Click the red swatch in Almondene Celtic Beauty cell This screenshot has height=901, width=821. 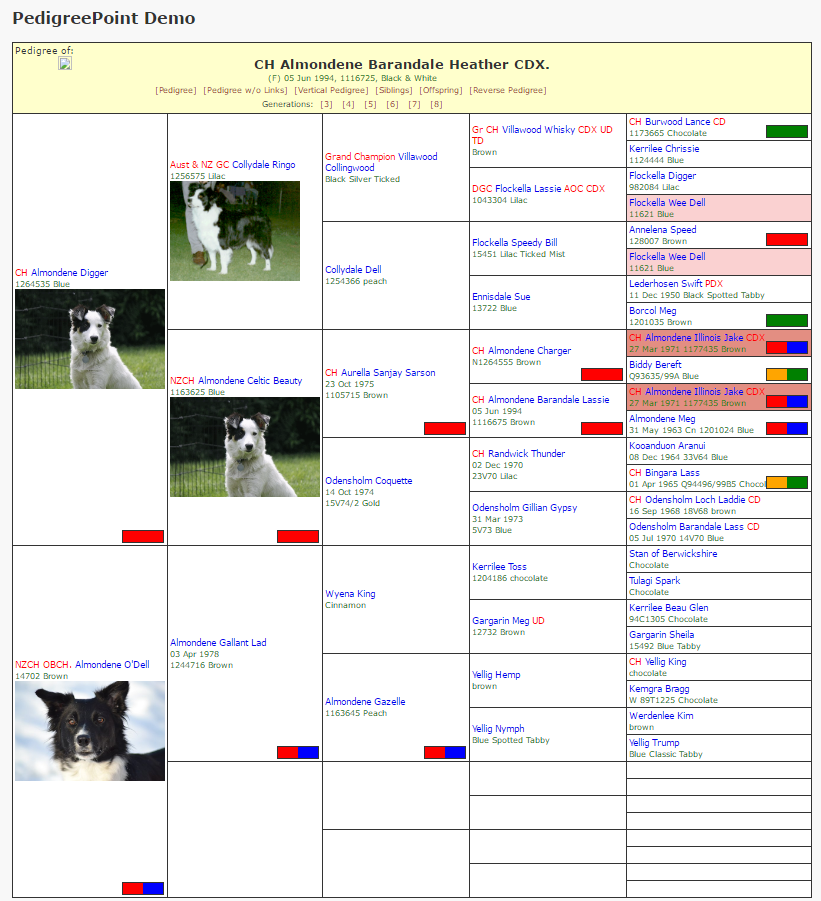298,537
